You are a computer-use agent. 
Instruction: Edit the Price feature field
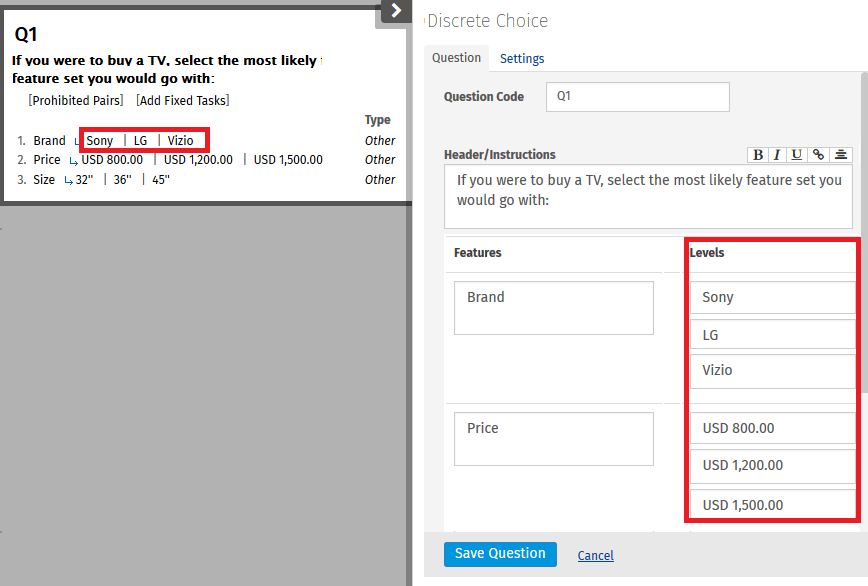click(x=553, y=439)
